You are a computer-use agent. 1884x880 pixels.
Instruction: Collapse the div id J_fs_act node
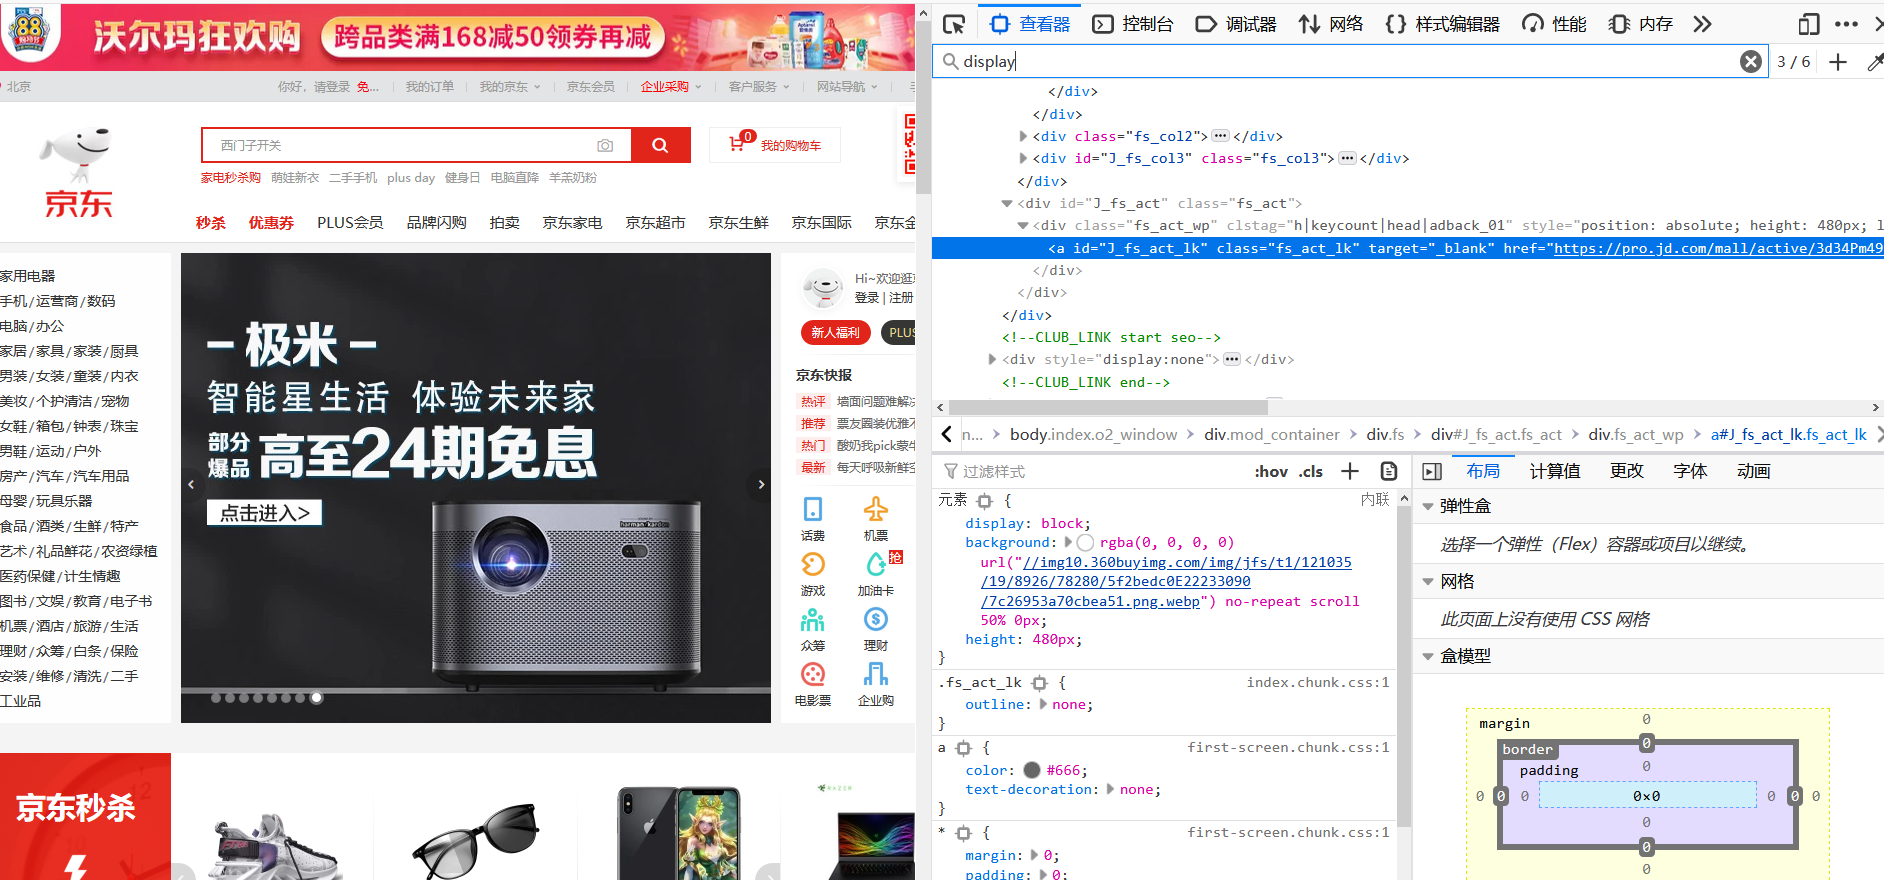click(x=1006, y=203)
